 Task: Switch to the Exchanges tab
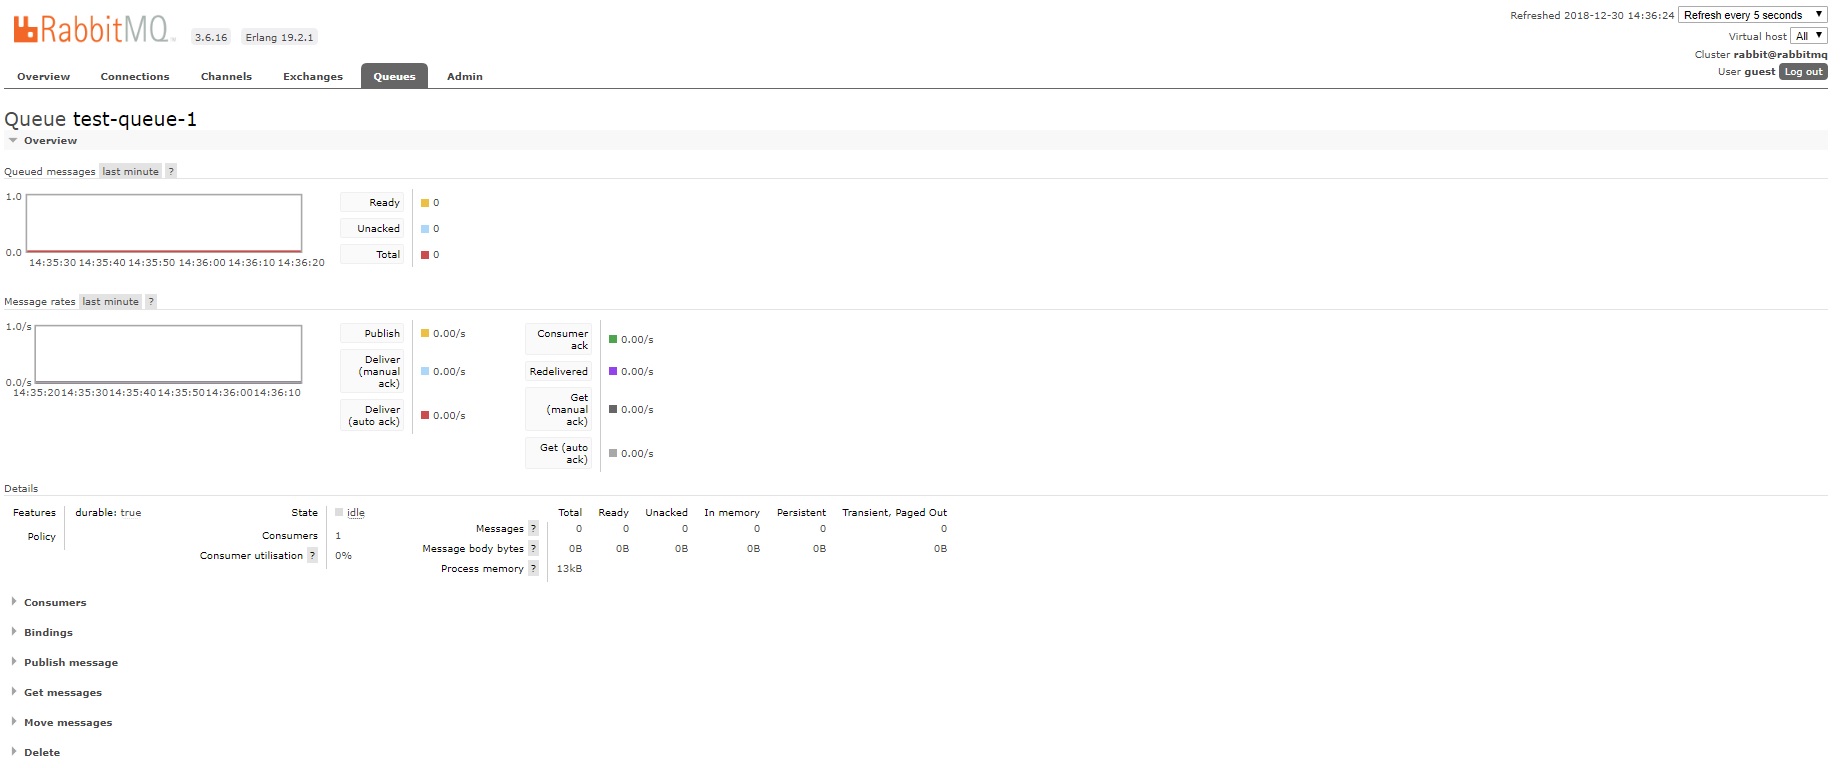click(312, 77)
